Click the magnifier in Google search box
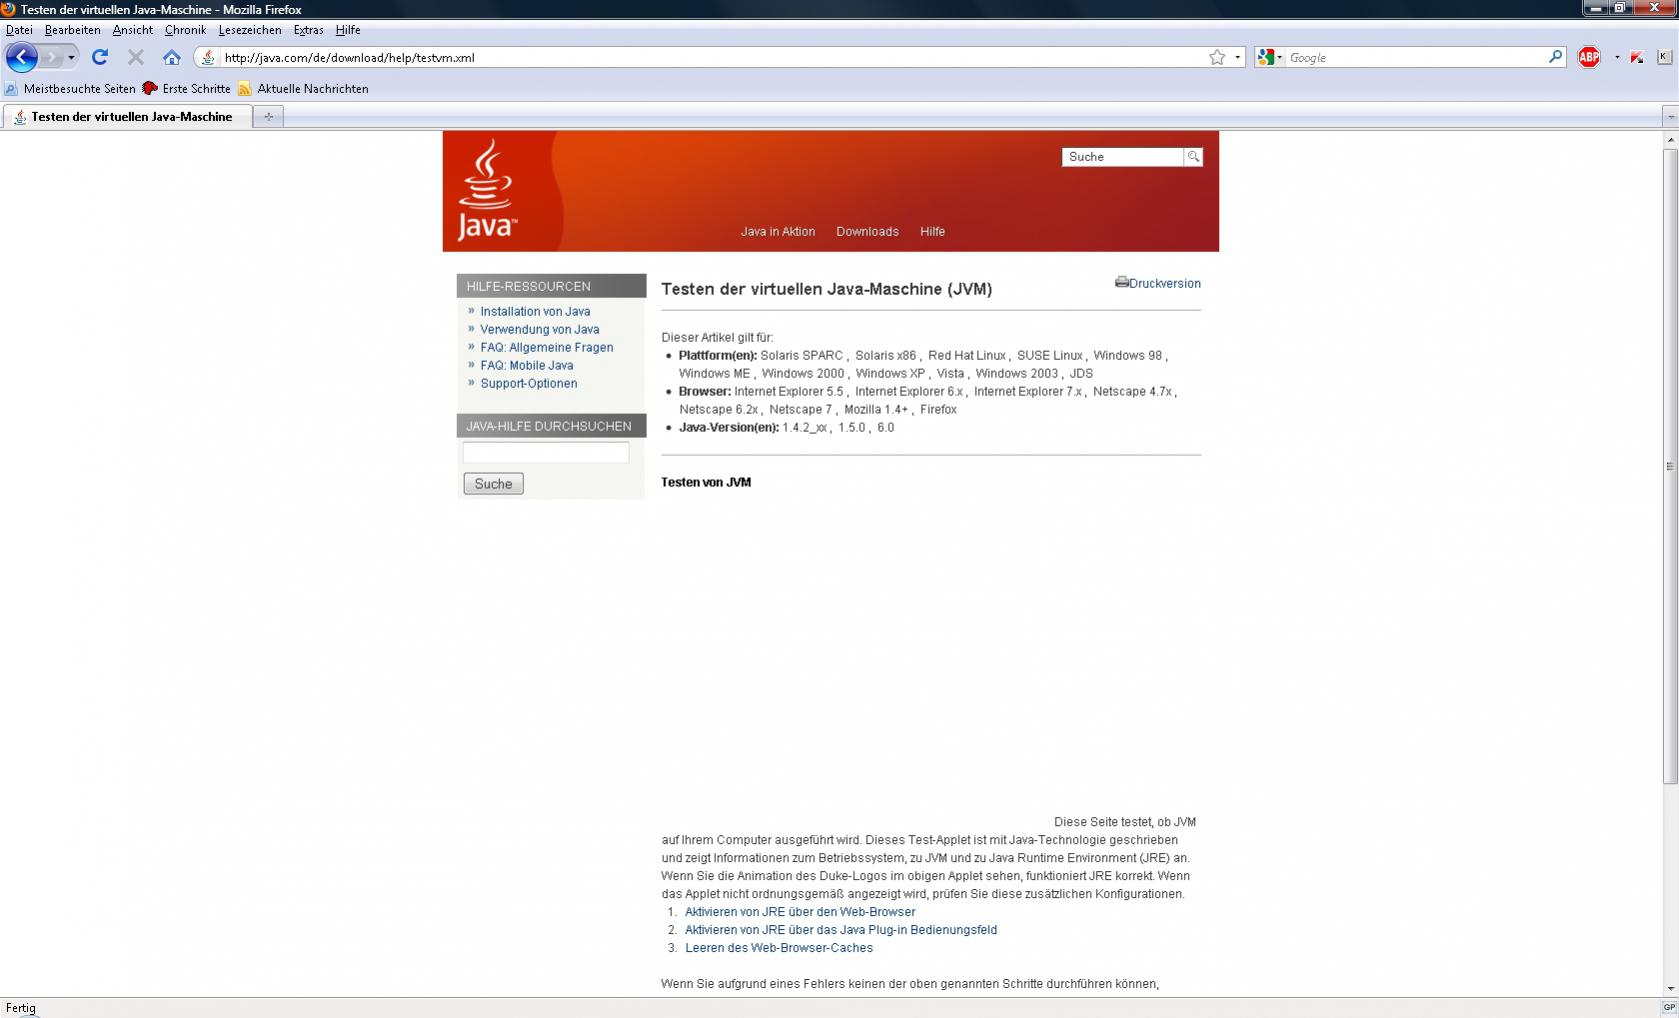Viewport: 1679px width, 1018px height. click(x=1555, y=57)
